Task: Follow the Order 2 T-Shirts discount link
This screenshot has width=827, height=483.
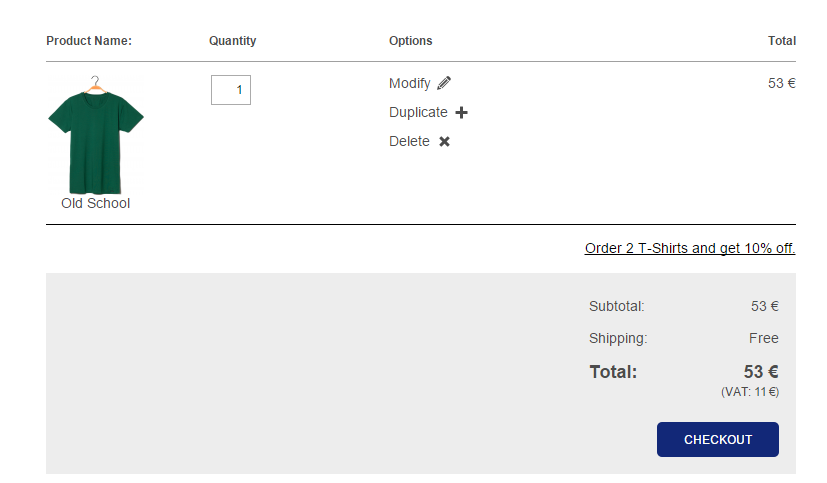Action: click(690, 248)
